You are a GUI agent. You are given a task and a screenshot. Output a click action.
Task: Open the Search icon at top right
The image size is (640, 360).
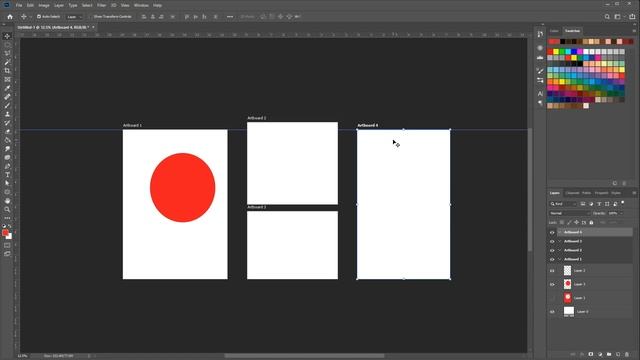607,17
